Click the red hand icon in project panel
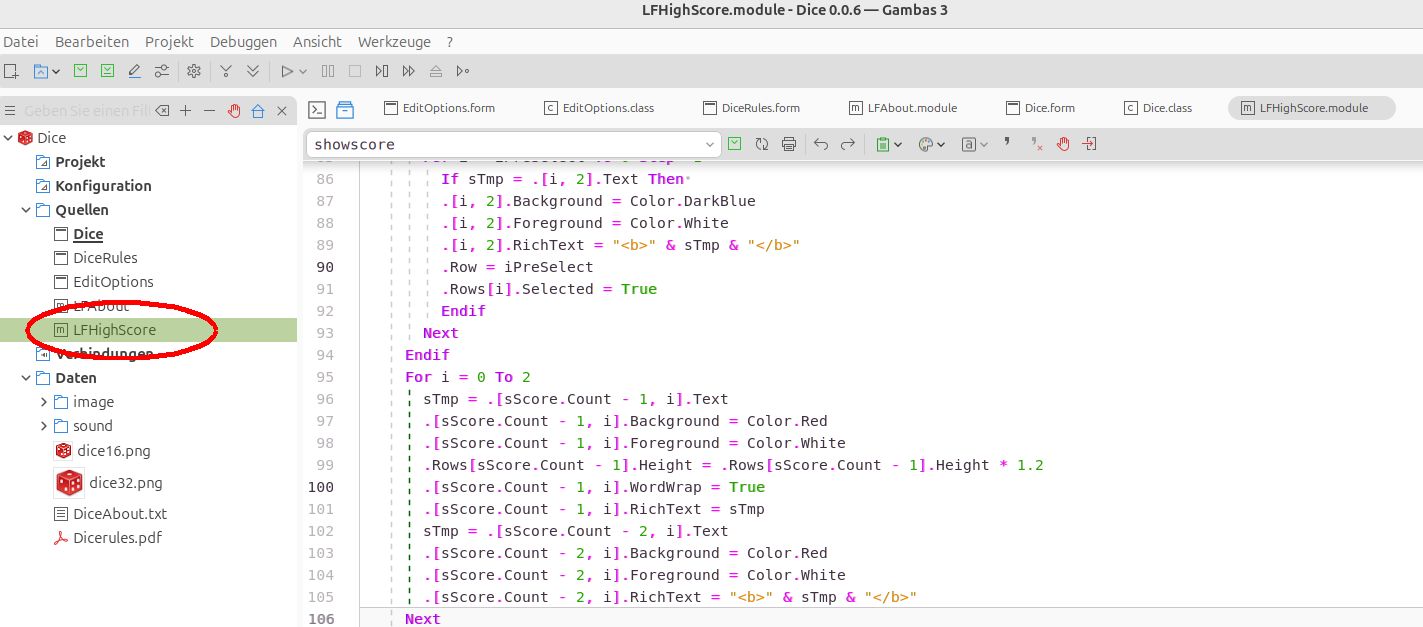 click(234, 111)
